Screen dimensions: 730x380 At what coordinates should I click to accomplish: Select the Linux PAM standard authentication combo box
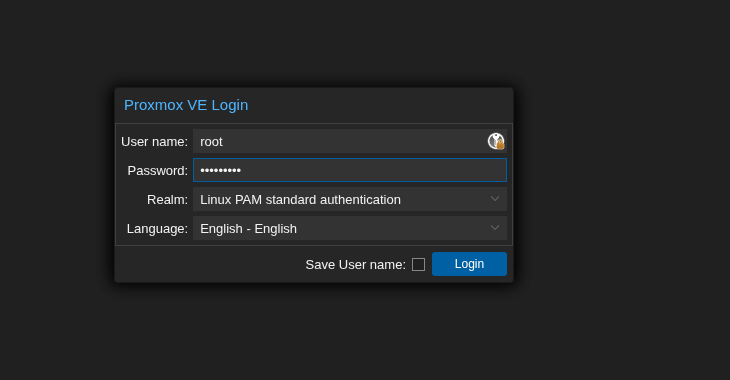(350, 199)
